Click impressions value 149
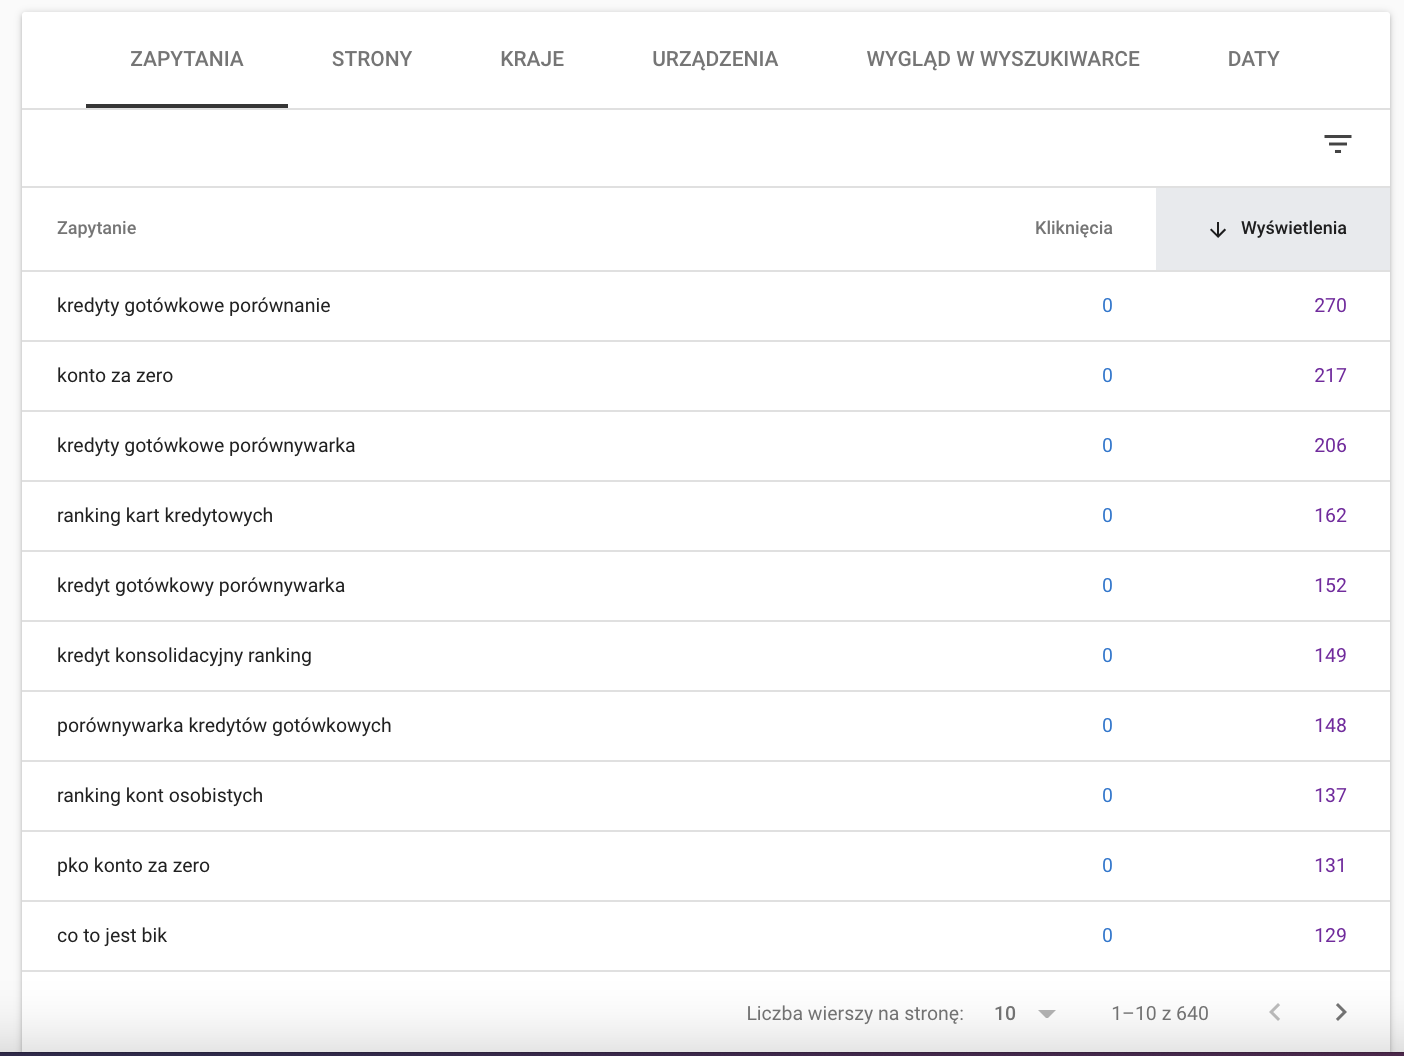 [1330, 655]
